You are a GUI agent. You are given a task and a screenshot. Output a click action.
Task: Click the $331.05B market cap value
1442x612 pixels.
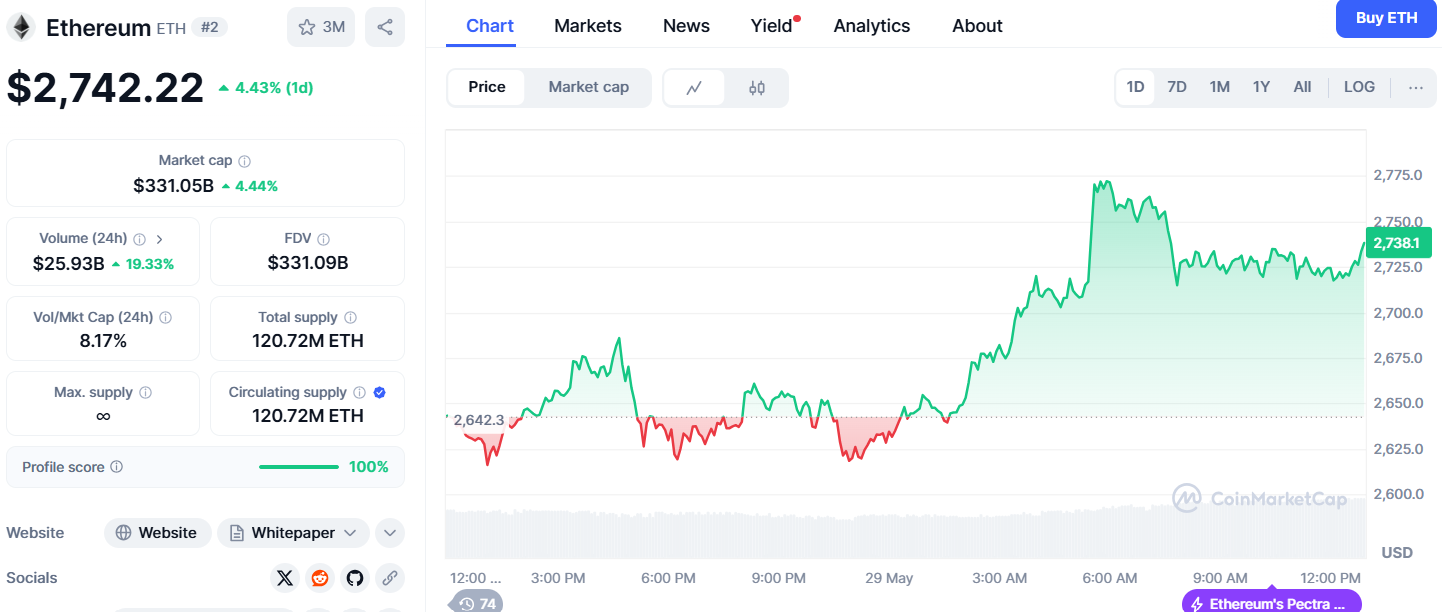pyautogui.click(x=173, y=185)
